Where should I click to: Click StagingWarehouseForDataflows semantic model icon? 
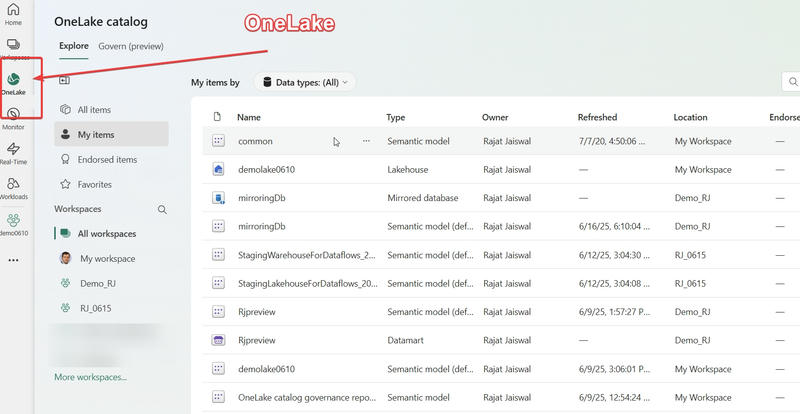click(218, 255)
